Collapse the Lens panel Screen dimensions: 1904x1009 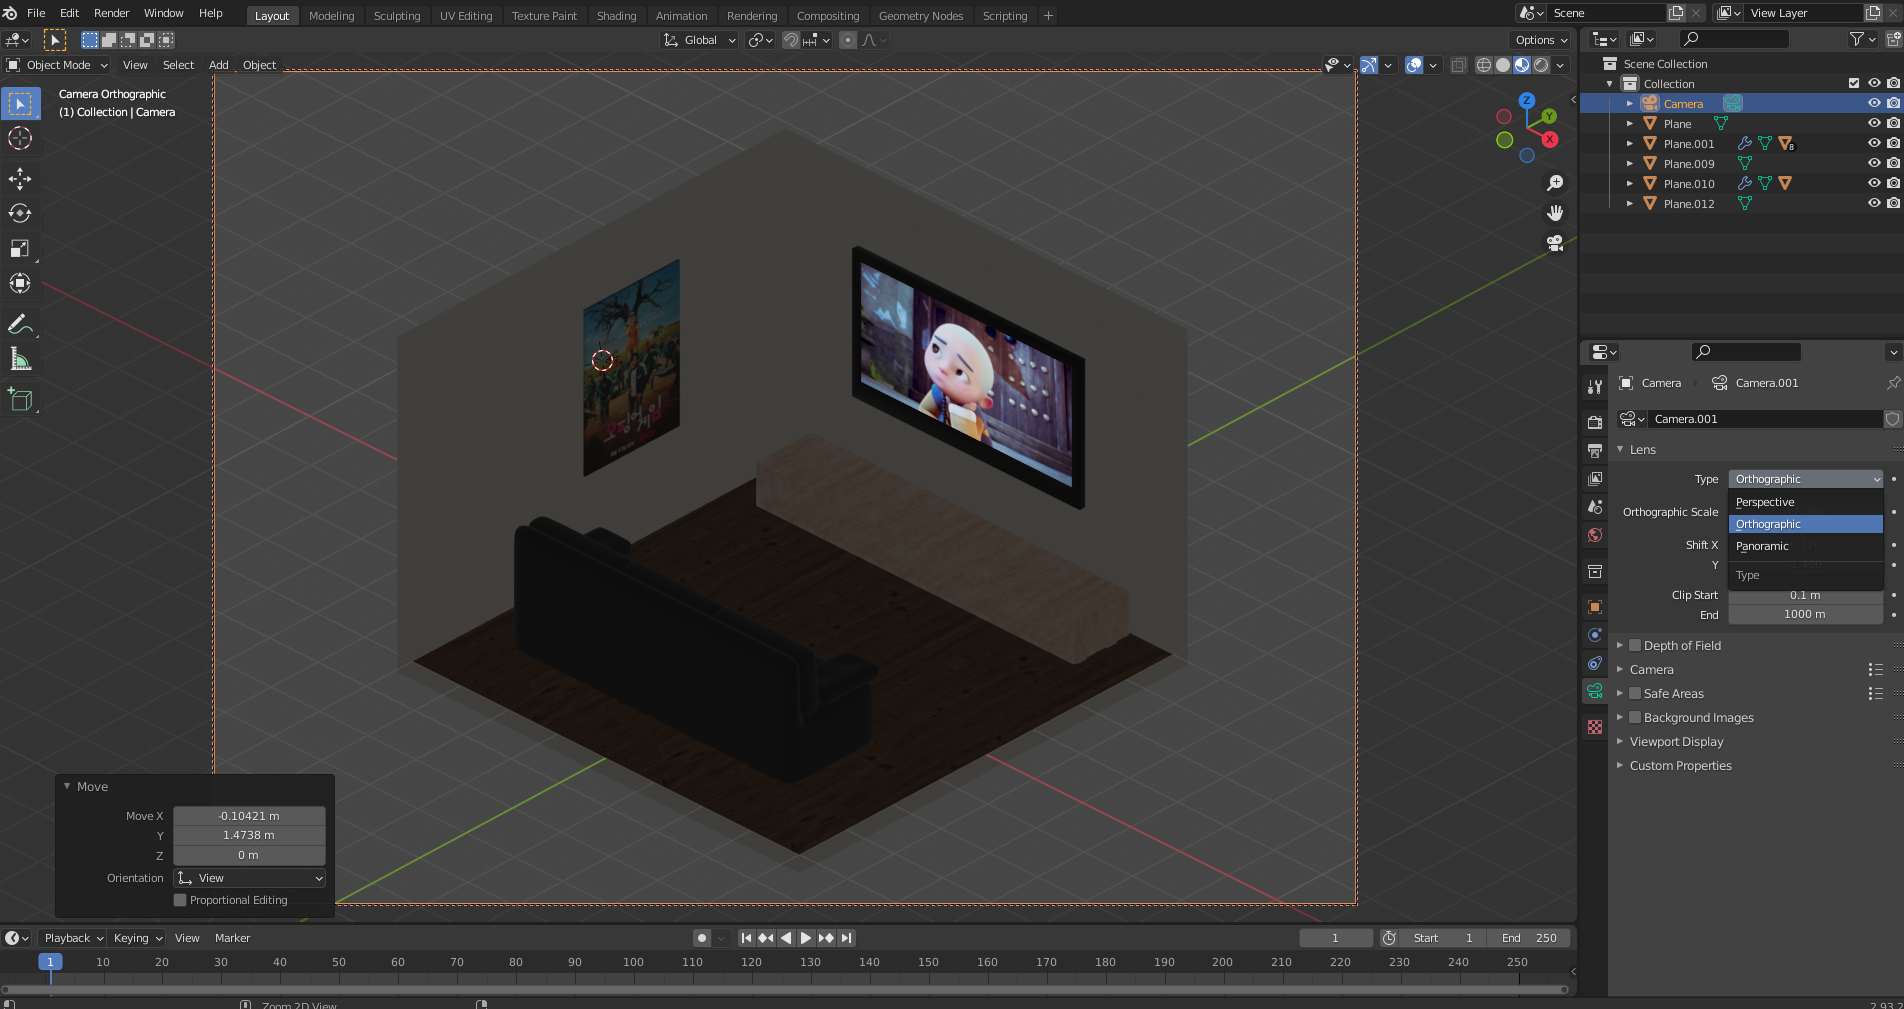[x=1620, y=449]
